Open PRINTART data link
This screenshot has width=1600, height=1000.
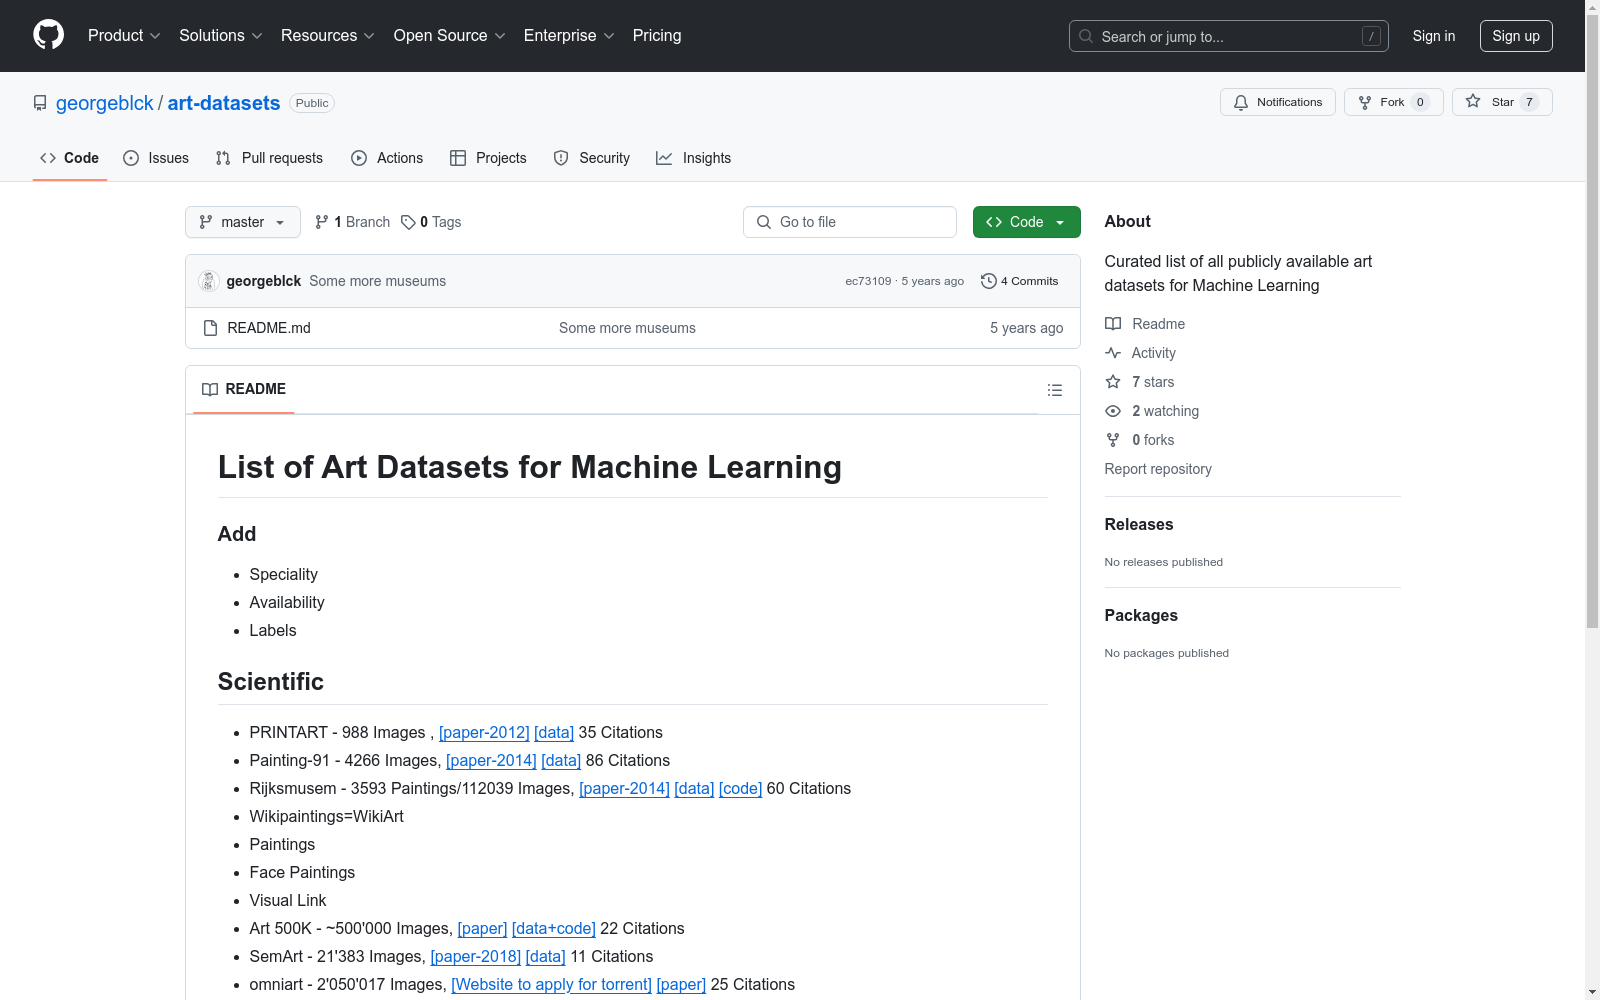tap(554, 732)
